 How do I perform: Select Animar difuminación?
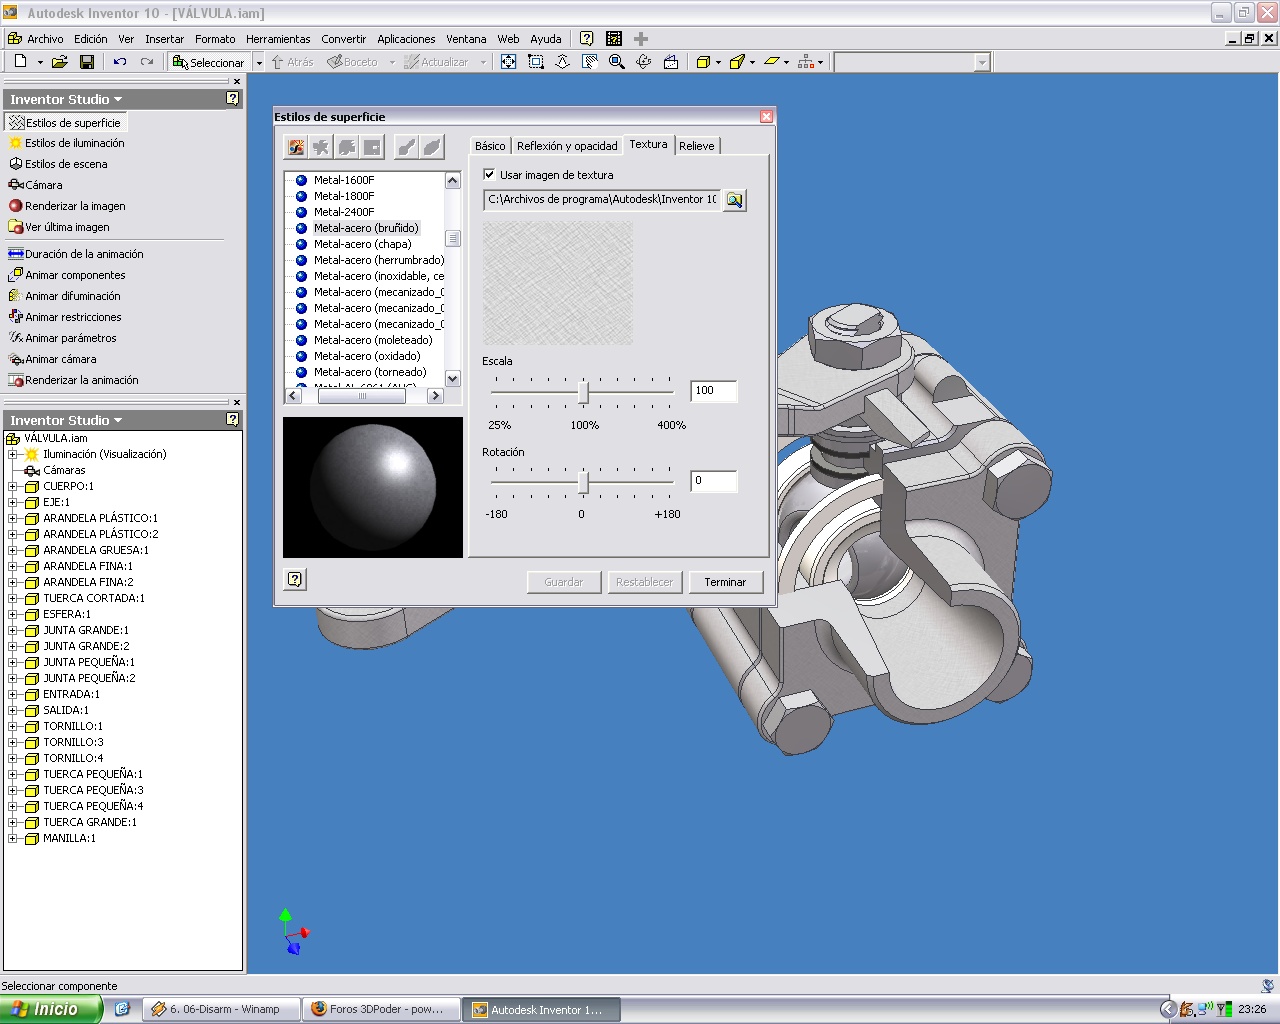tap(64, 296)
